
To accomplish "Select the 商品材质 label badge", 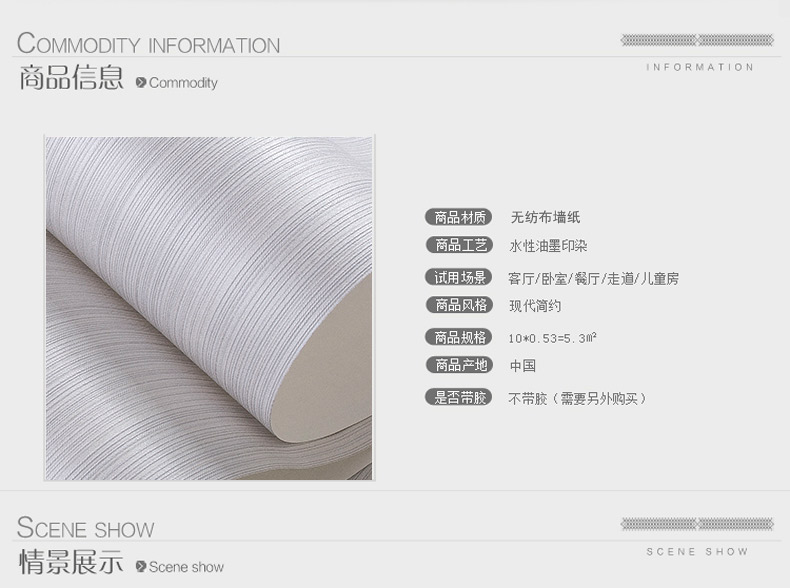I will coord(459,217).
